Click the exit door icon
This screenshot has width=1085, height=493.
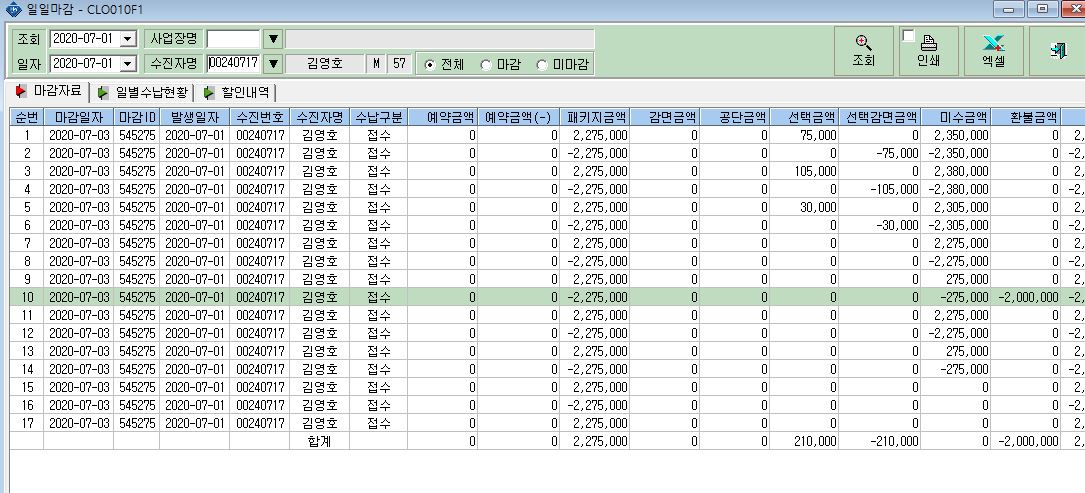click(x=1058, y=51)
